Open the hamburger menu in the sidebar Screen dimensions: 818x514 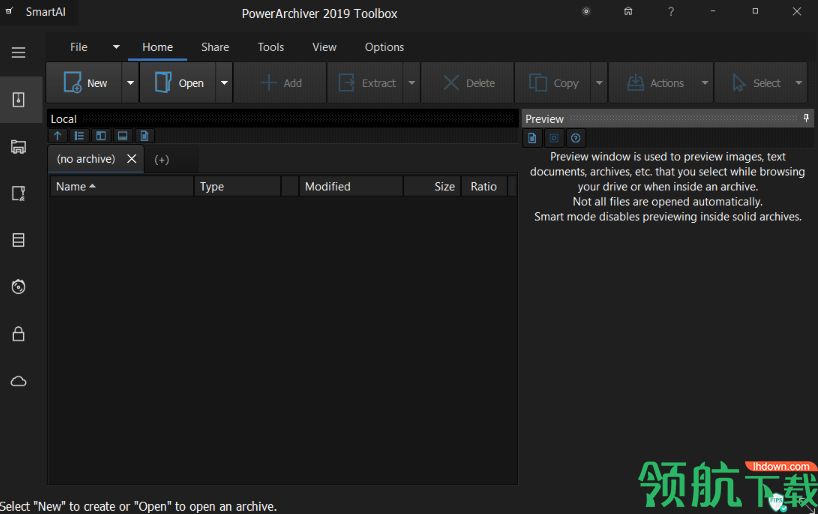(19, 53)
